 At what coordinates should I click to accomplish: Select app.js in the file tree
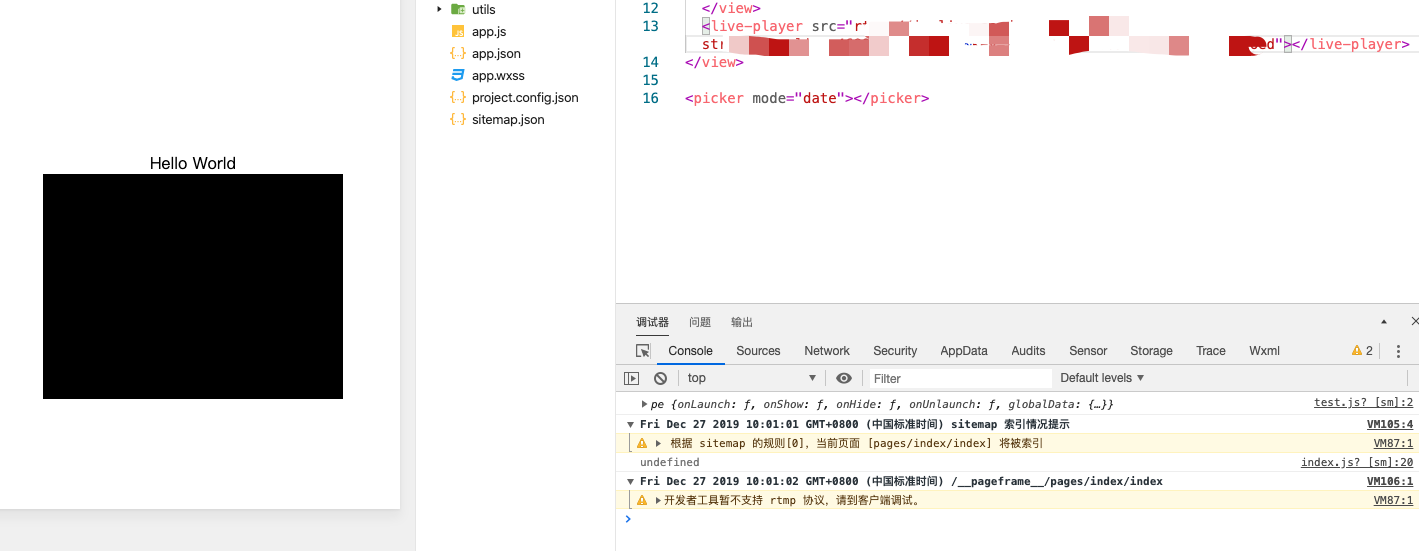click(489, 32)
